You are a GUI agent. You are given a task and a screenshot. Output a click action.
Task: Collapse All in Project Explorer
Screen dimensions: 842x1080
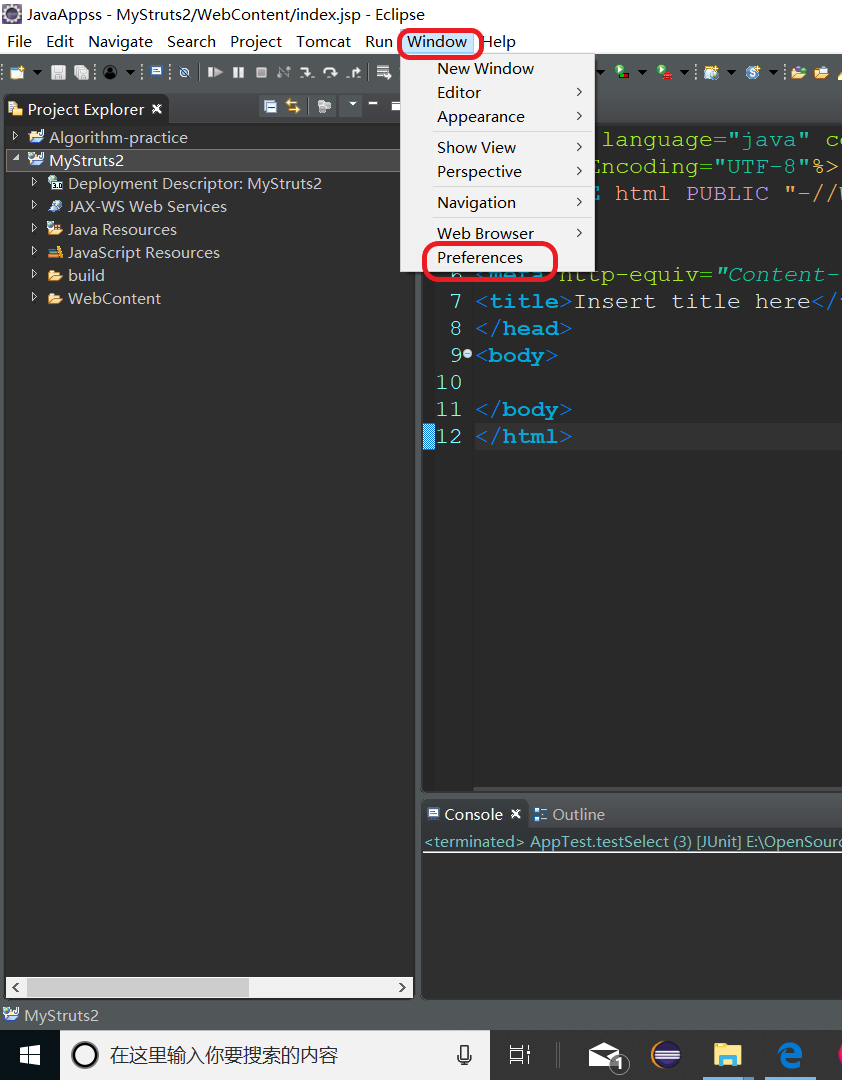[x=271, y=107]
